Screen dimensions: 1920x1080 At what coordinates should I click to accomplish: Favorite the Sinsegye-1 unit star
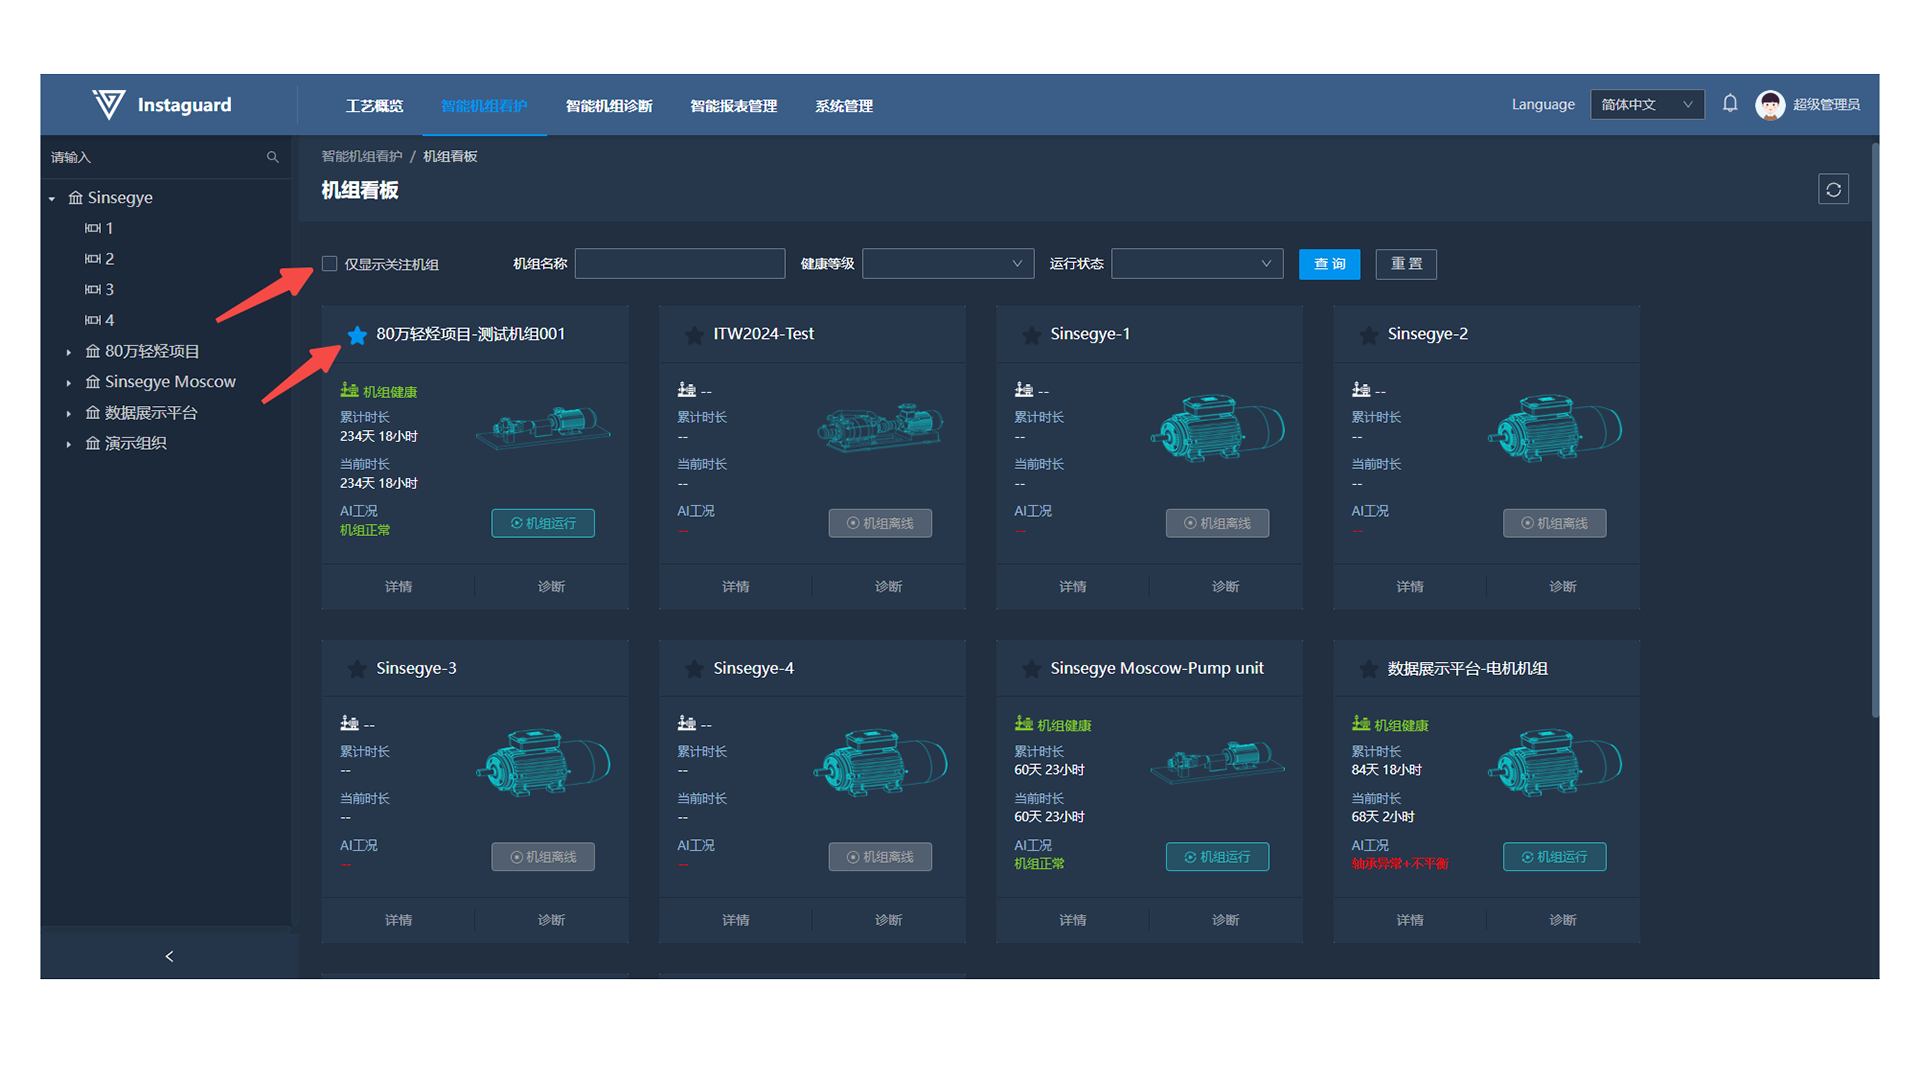[1031, 334]
